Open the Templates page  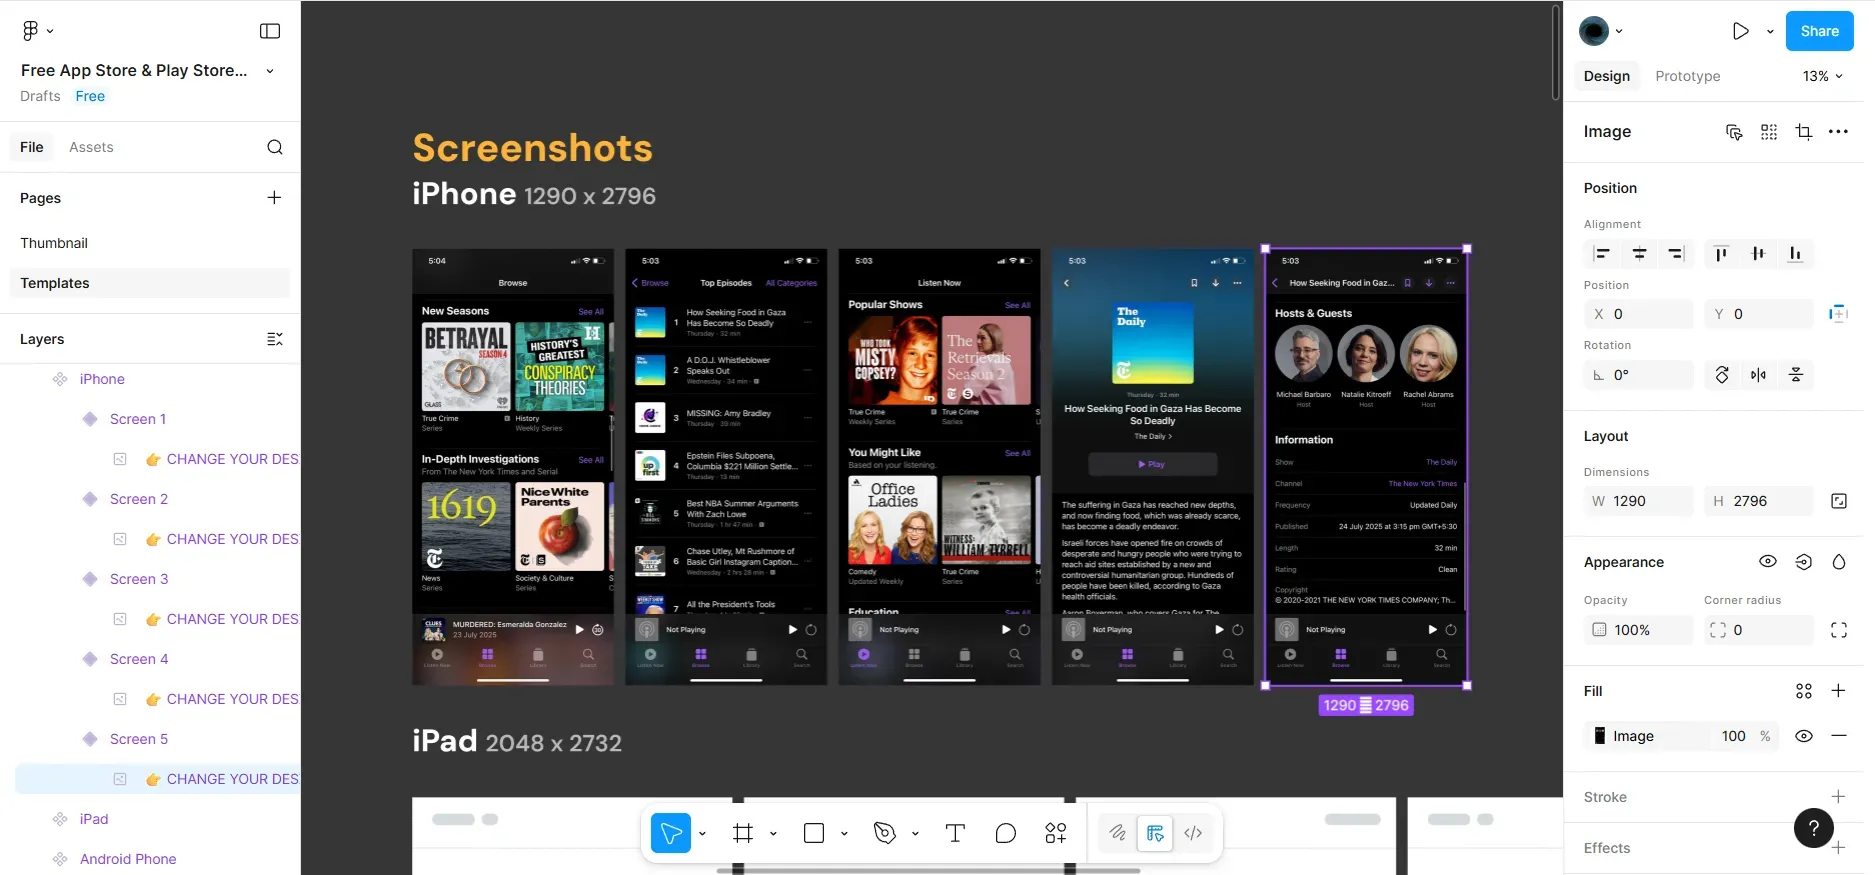[150, 283]
